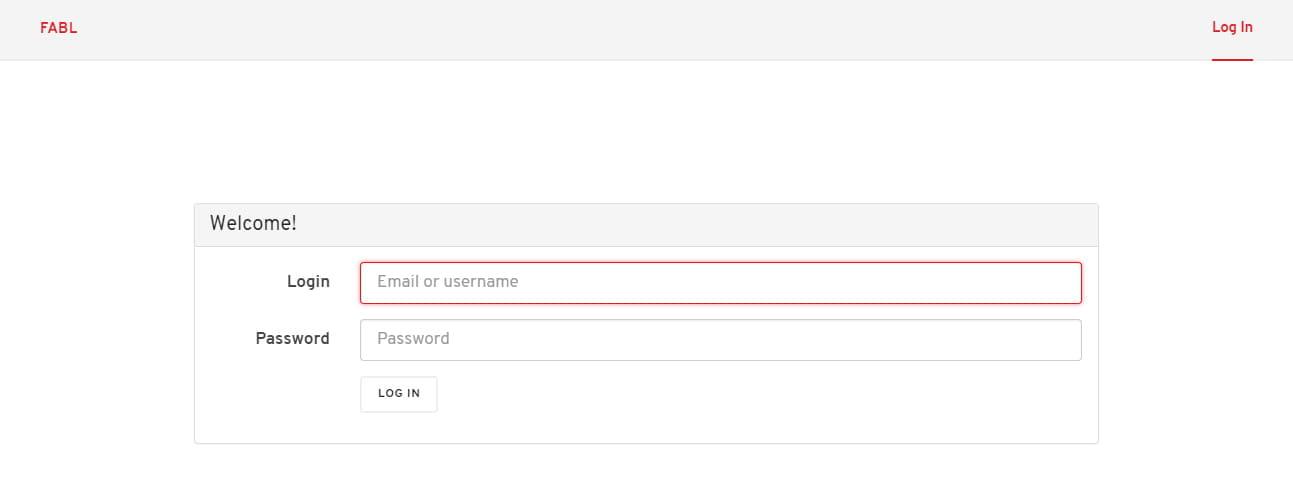This screenshot has height=490, width=1293.
Task: Focus the Email or username field
Action: (x=720, y=282)
